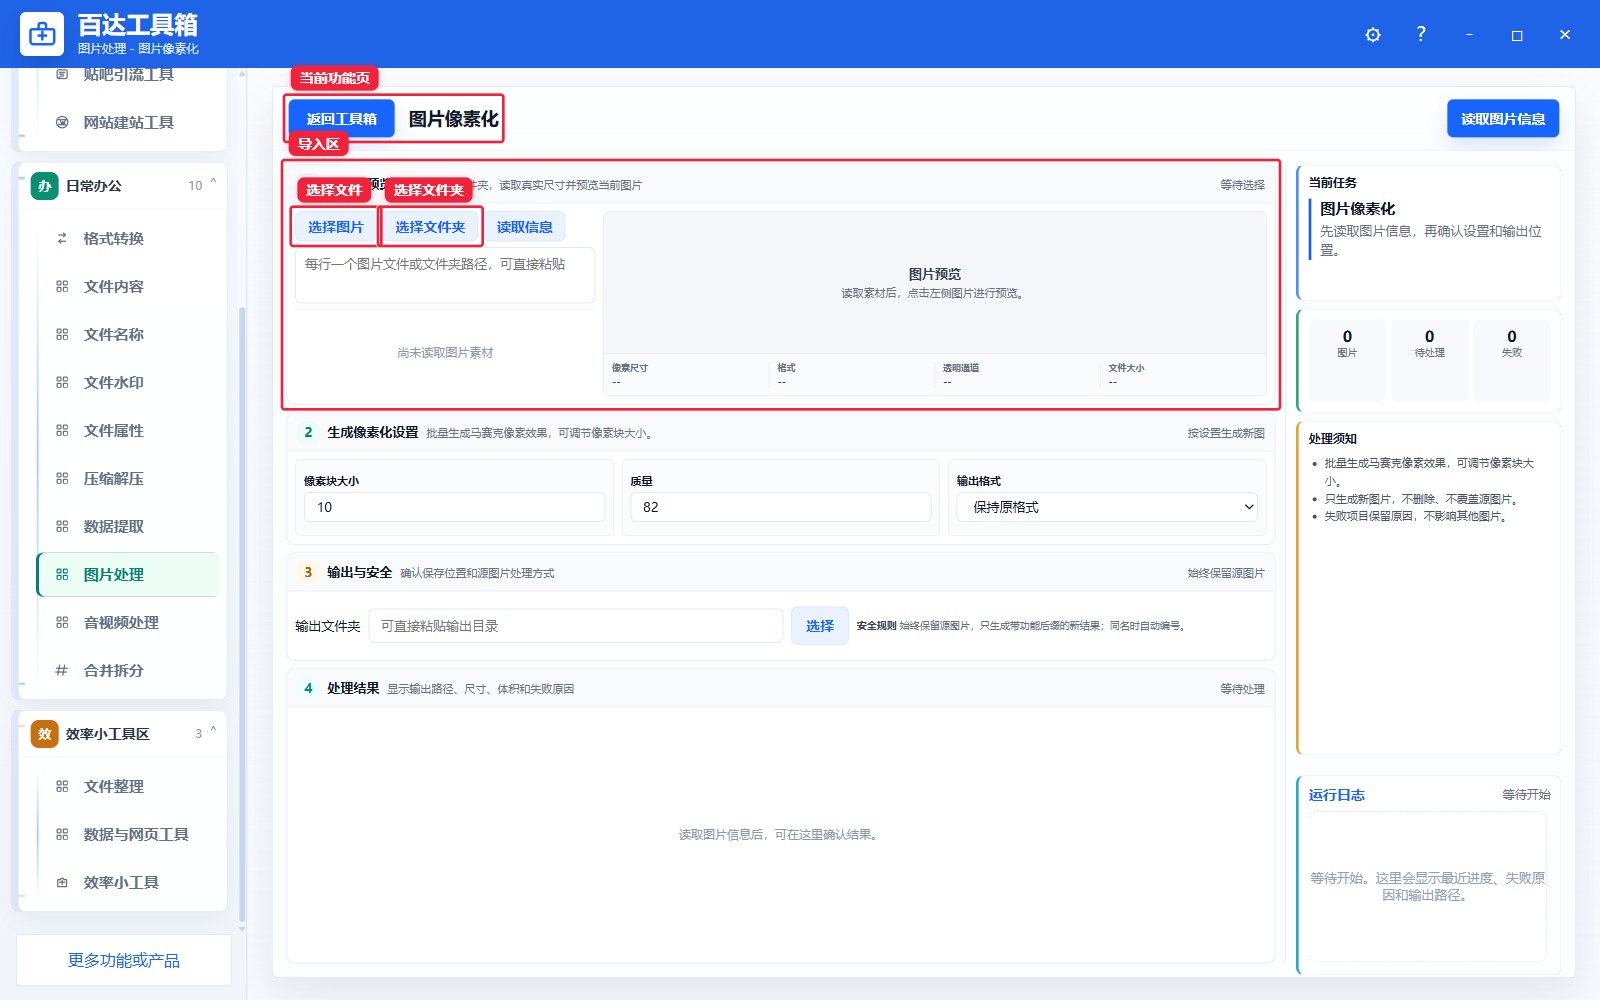1600x1000 pixels.
Task: Click the 始终保留源图 label
Action: point(1226,573)
